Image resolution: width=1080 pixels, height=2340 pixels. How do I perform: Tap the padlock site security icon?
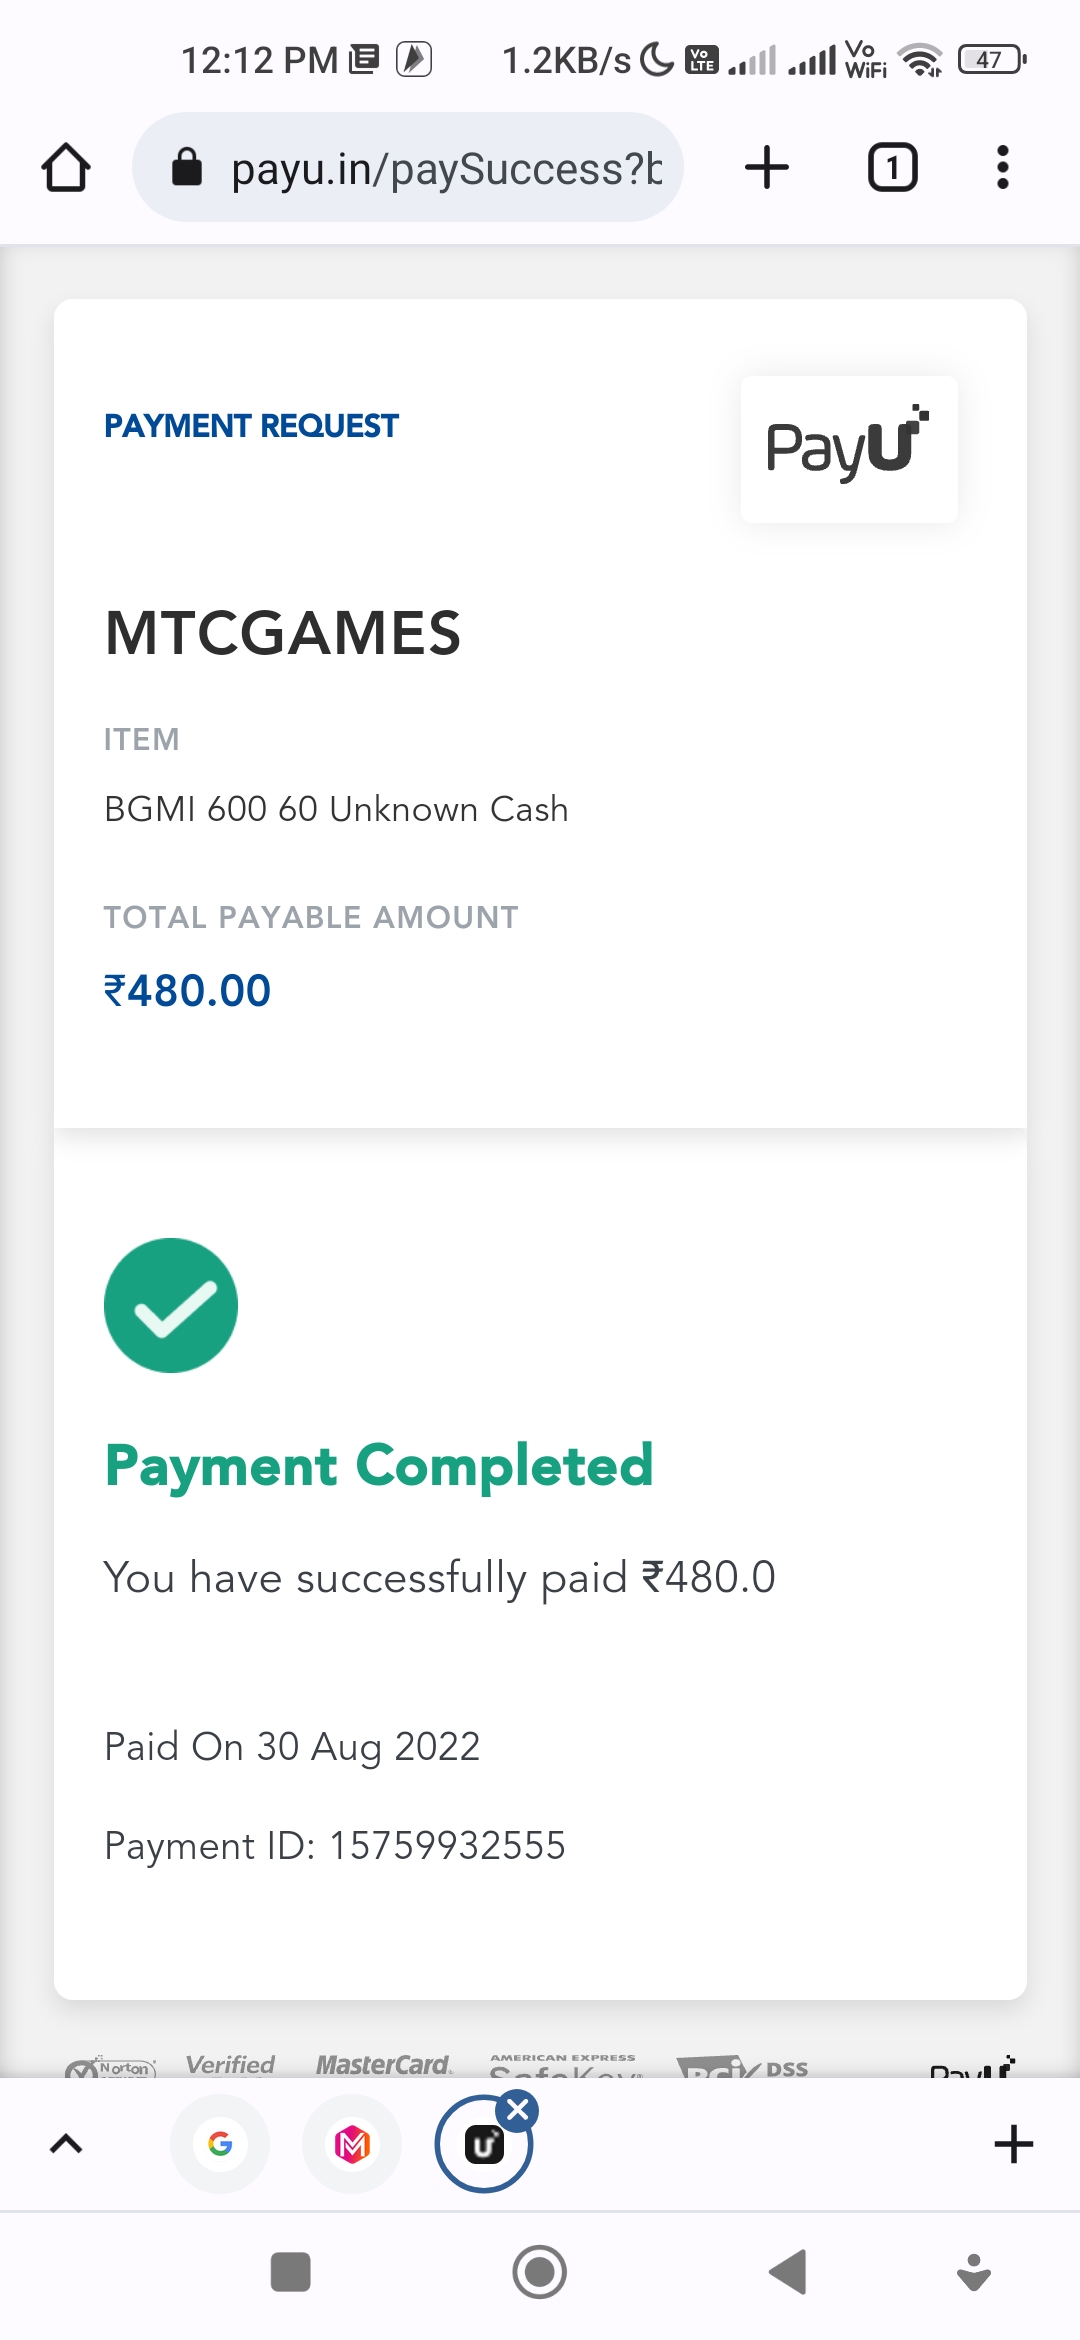(x=187, y=168)
